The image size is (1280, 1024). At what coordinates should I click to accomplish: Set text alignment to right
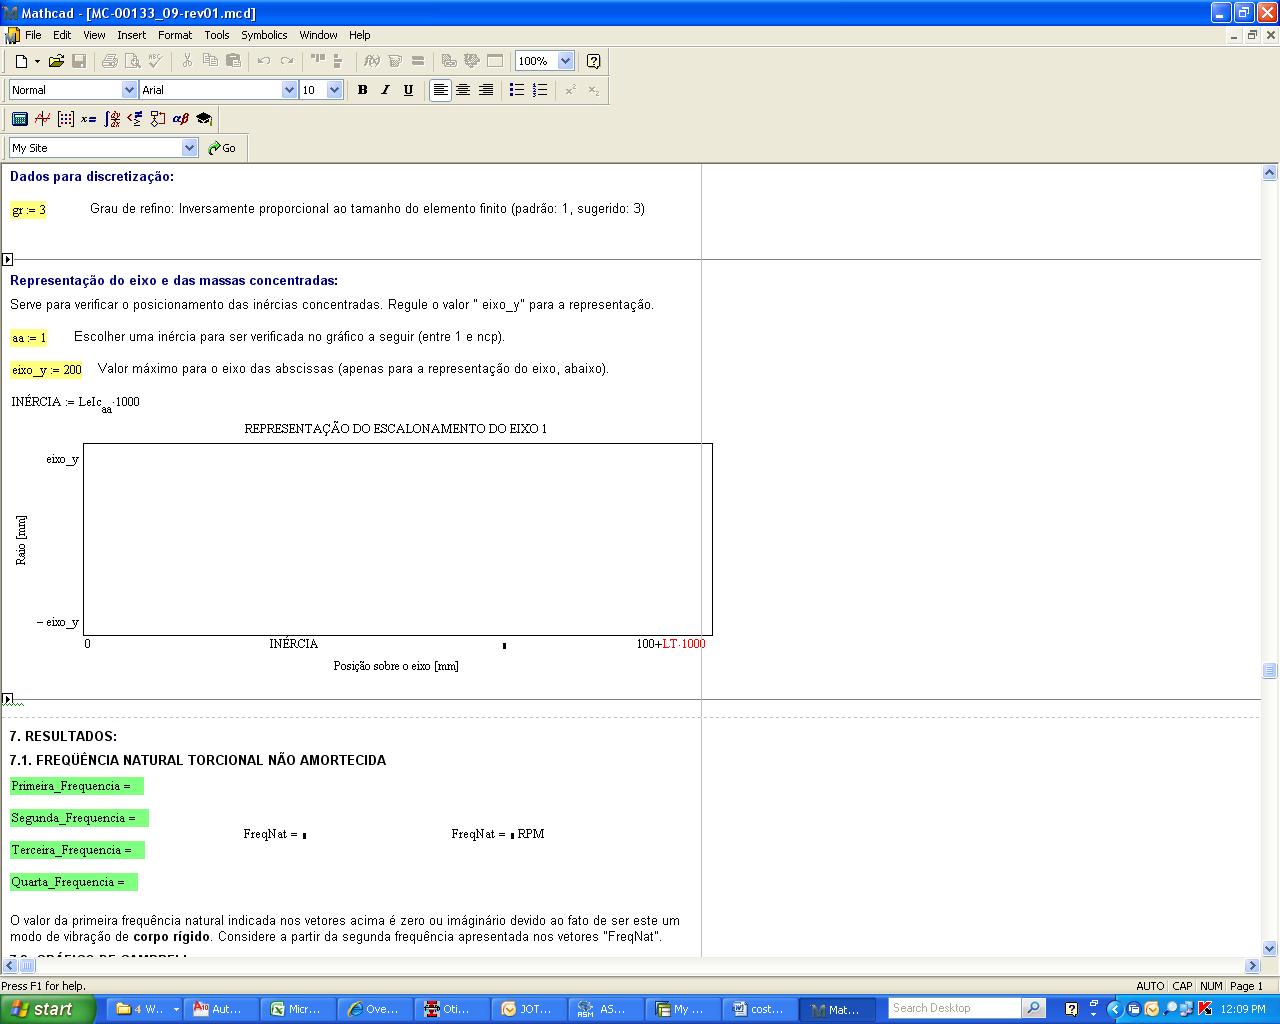(486, 90)
